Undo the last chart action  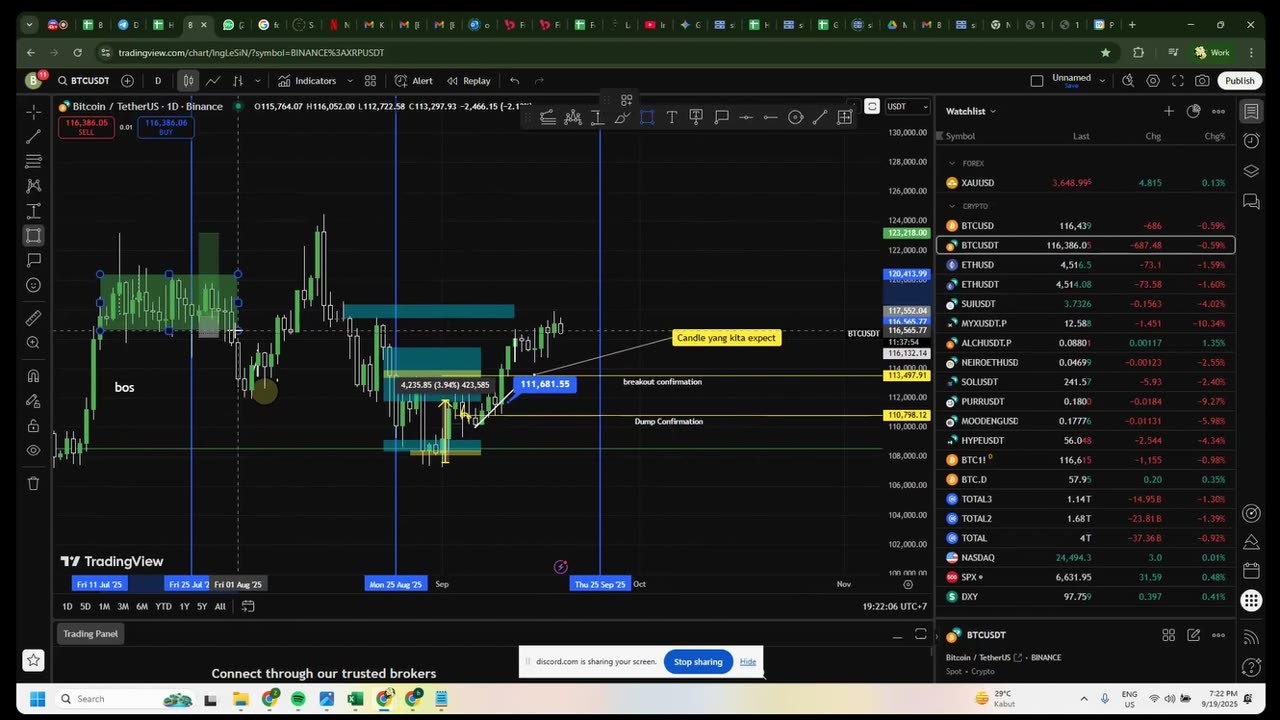coord(514,81)
